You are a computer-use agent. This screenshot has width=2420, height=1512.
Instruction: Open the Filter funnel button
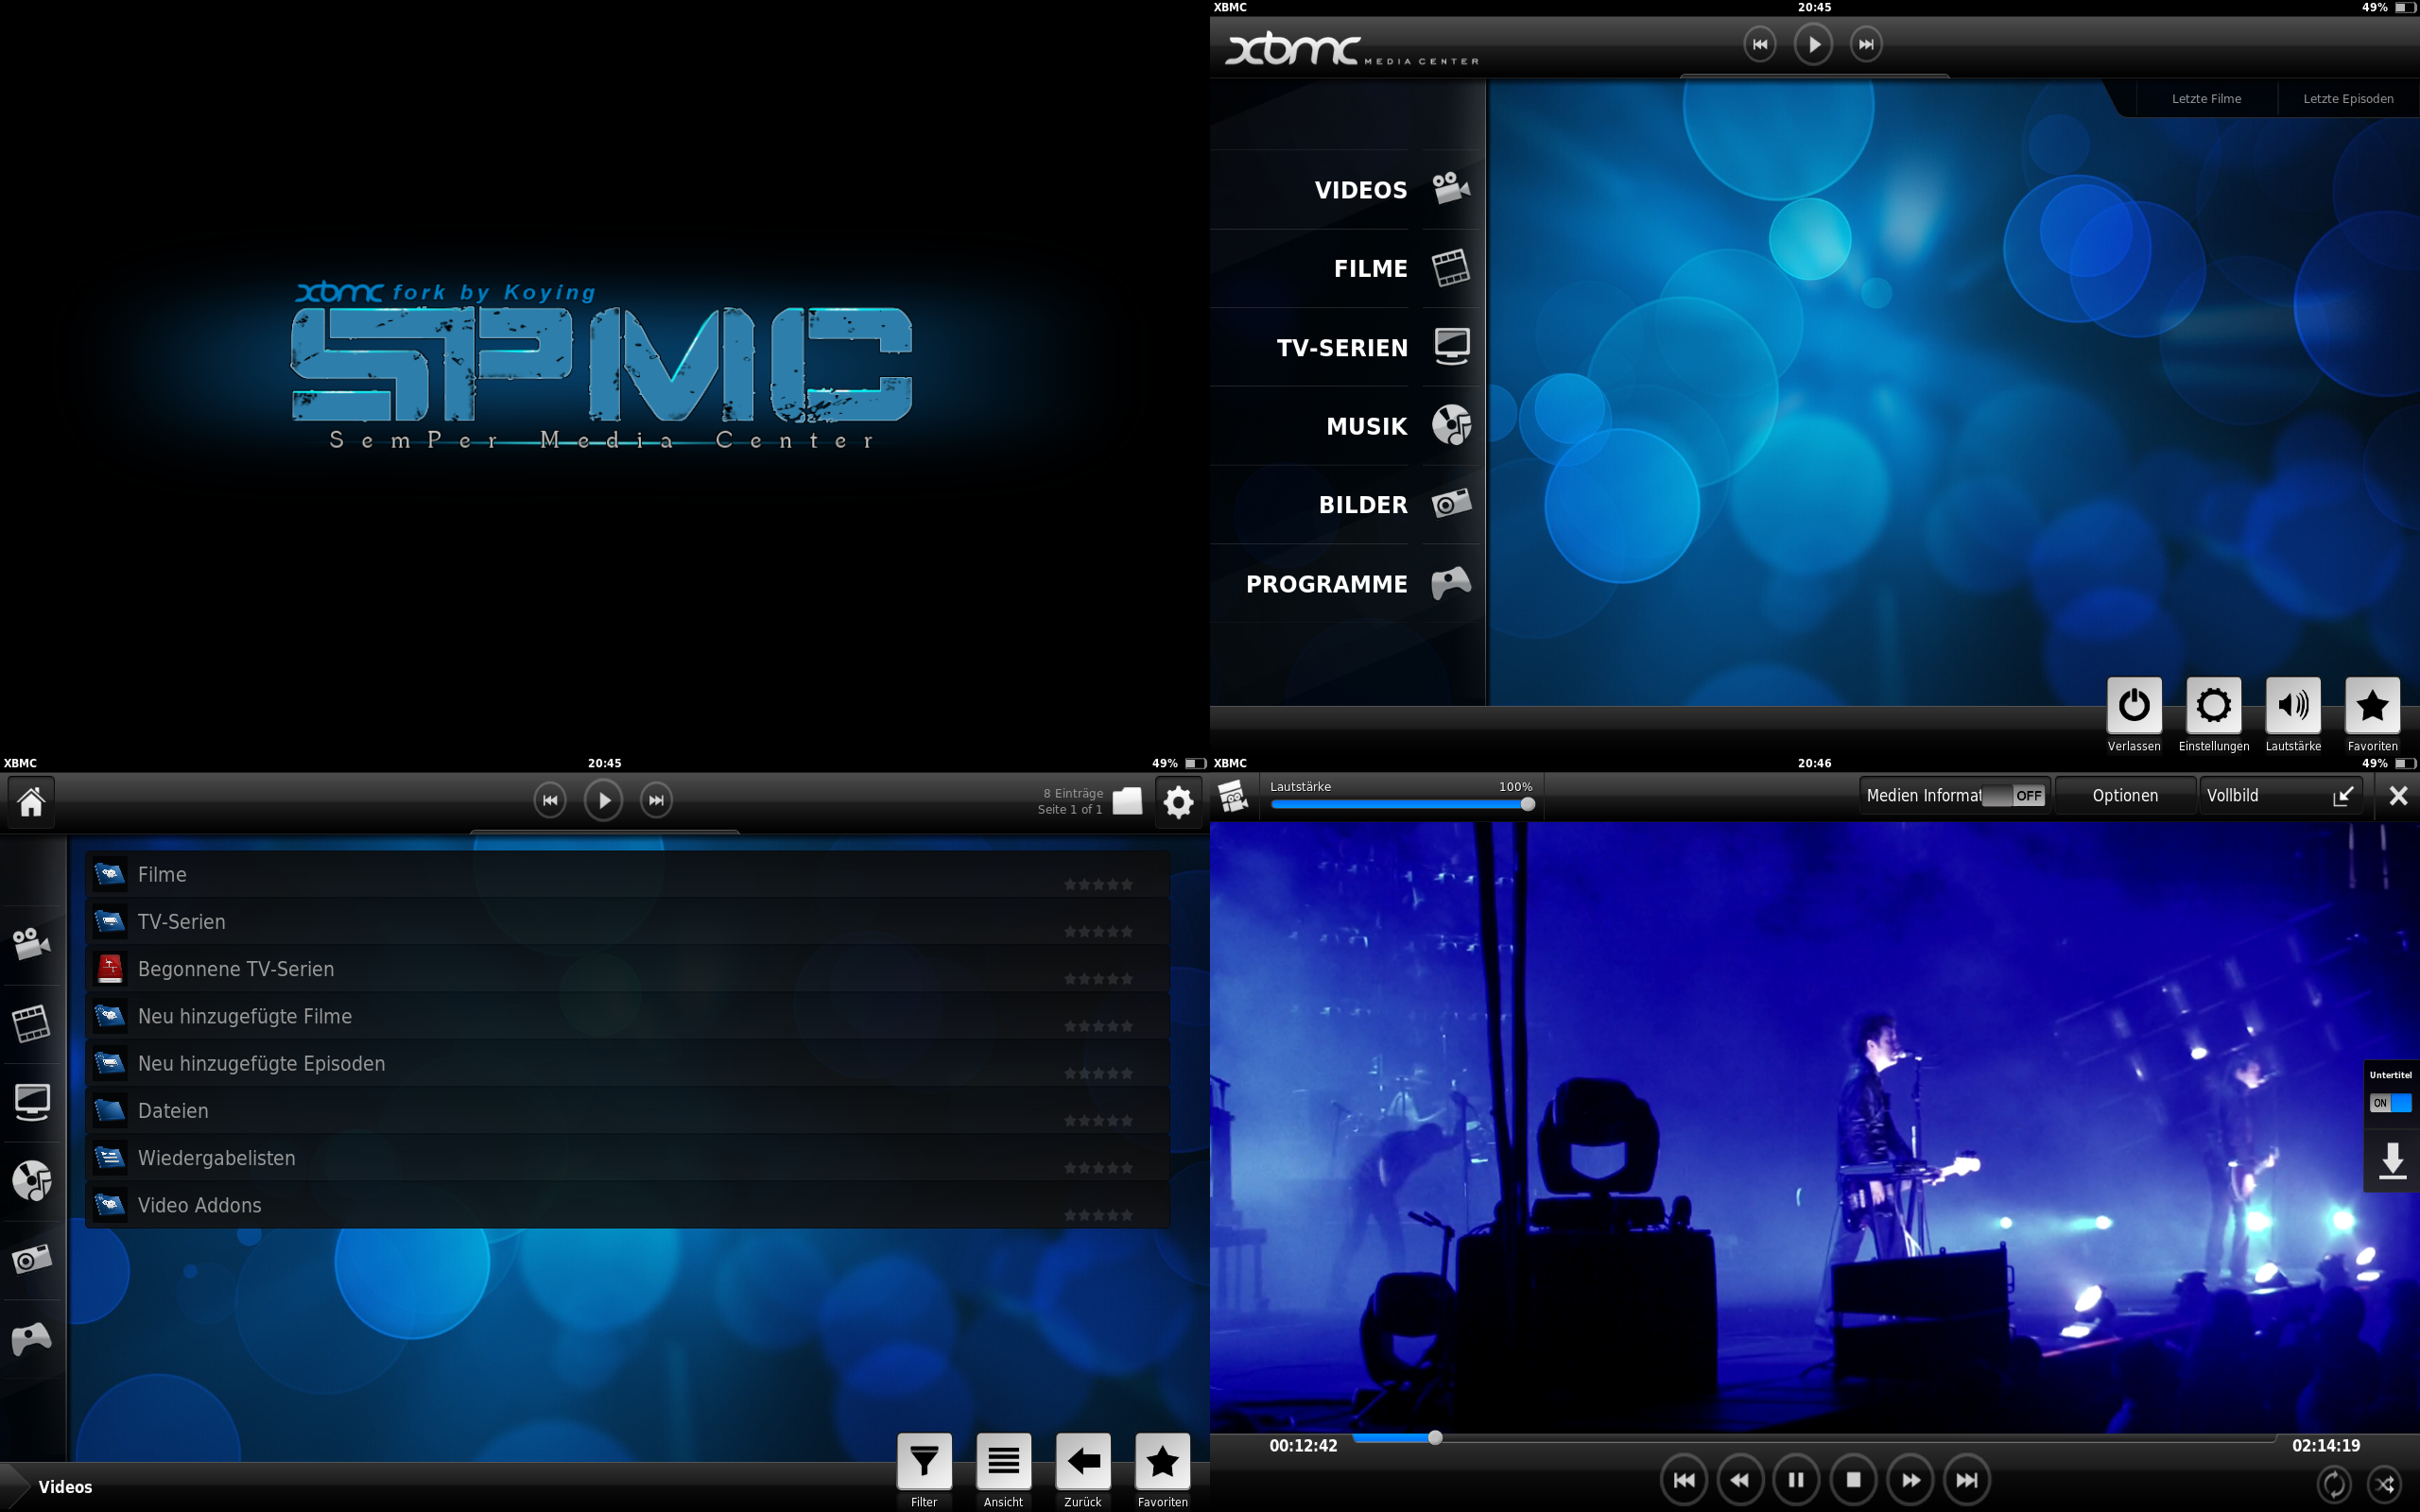point(924,1461)
